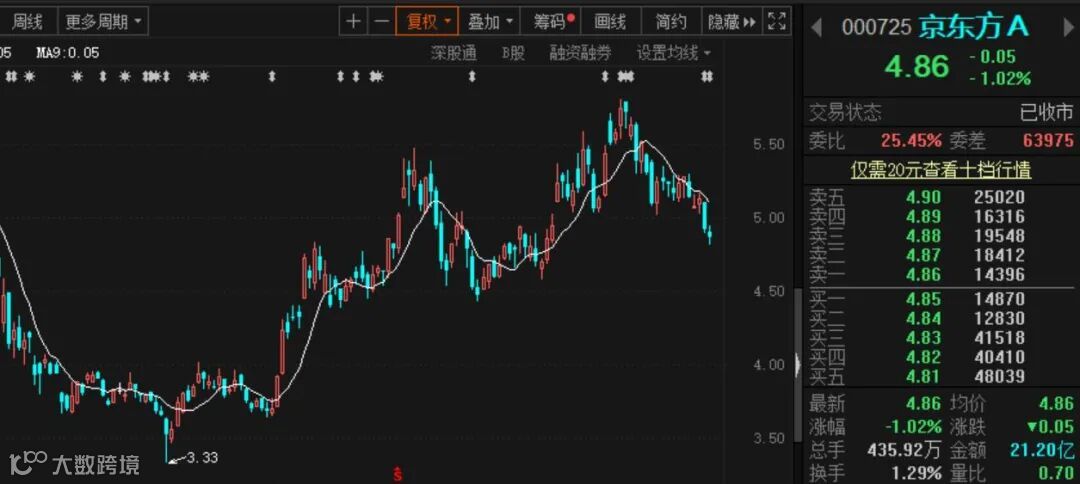1080x484 pixels.
Task: Click the 换手 value 1.29%
Action: (x=914, y=473)
